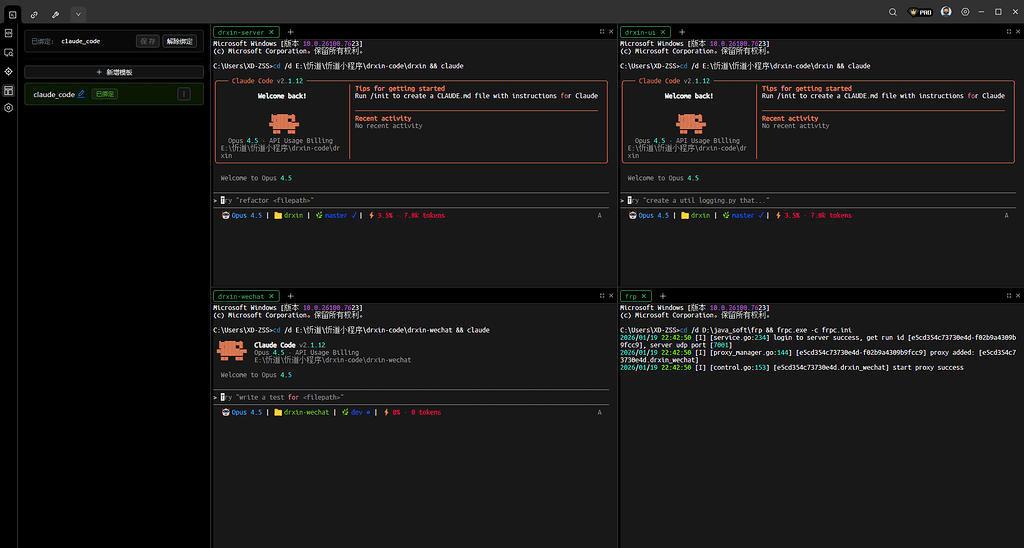This screenshot has width=1024, height=548.
Task: Click the 'write a test for <filepath>' prompt
Action: point(411,397)
